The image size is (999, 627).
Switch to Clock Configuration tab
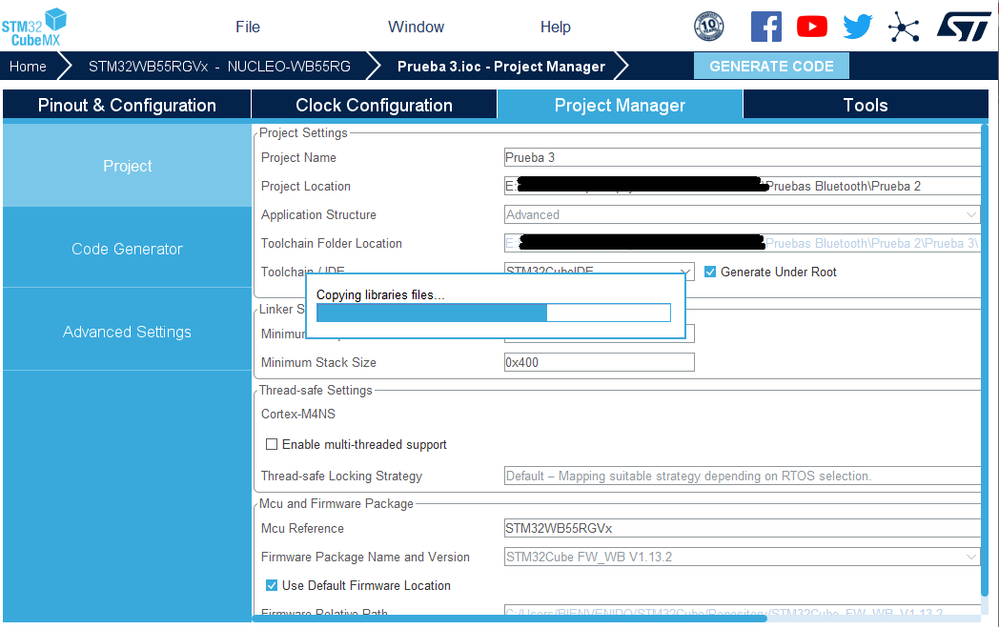pyautogui.click(x=374, y=104)
